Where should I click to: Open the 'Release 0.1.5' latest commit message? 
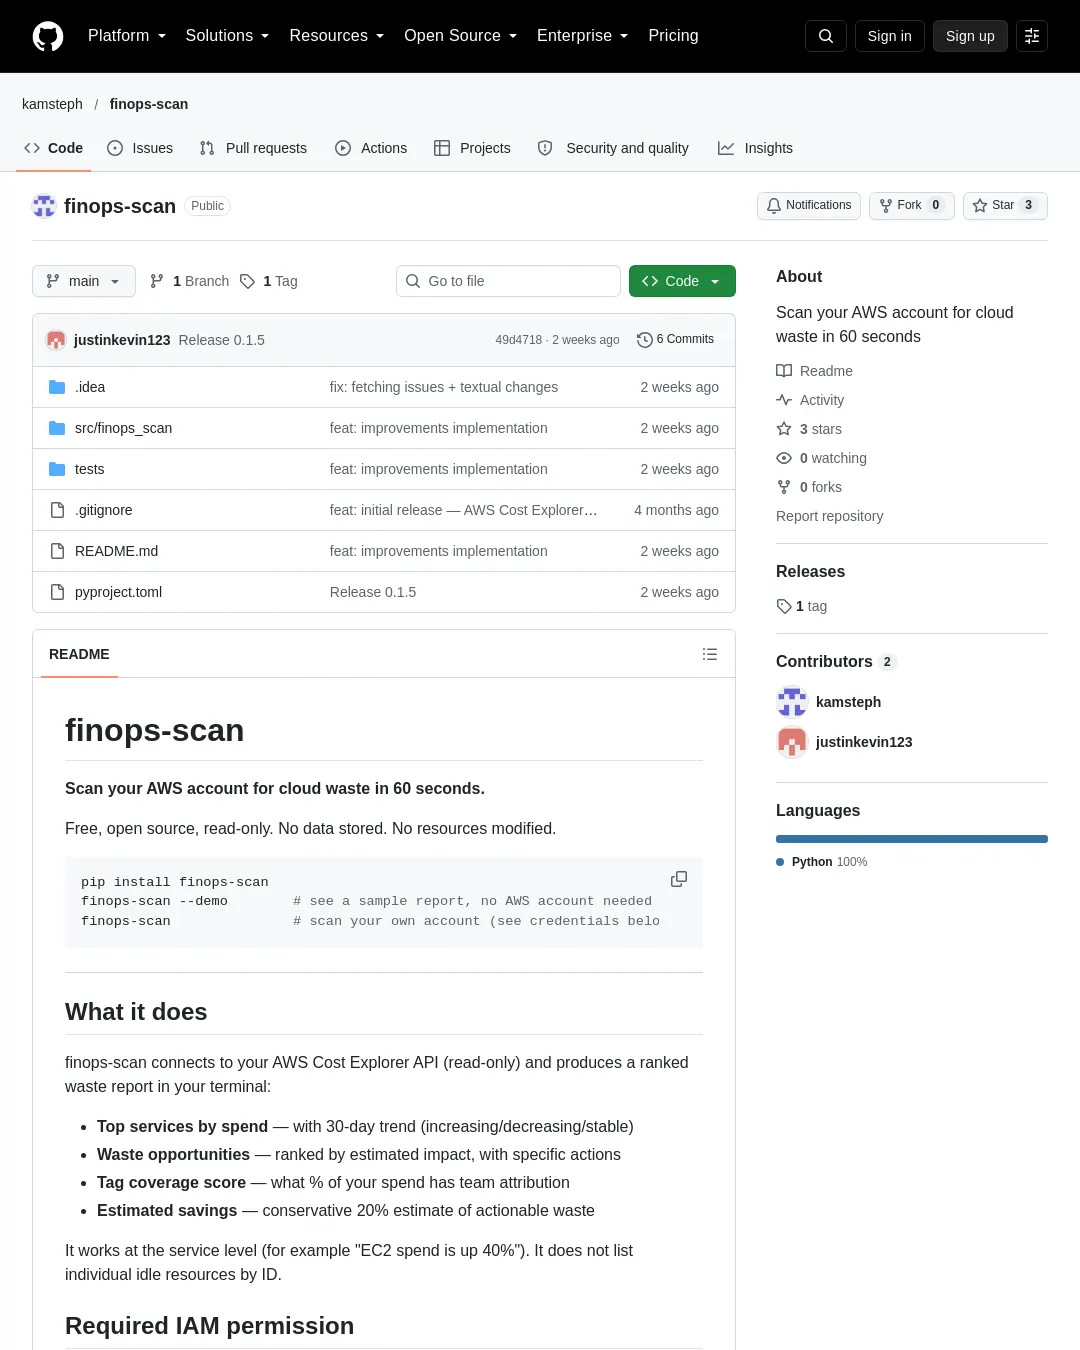click(x=221, y=340)
